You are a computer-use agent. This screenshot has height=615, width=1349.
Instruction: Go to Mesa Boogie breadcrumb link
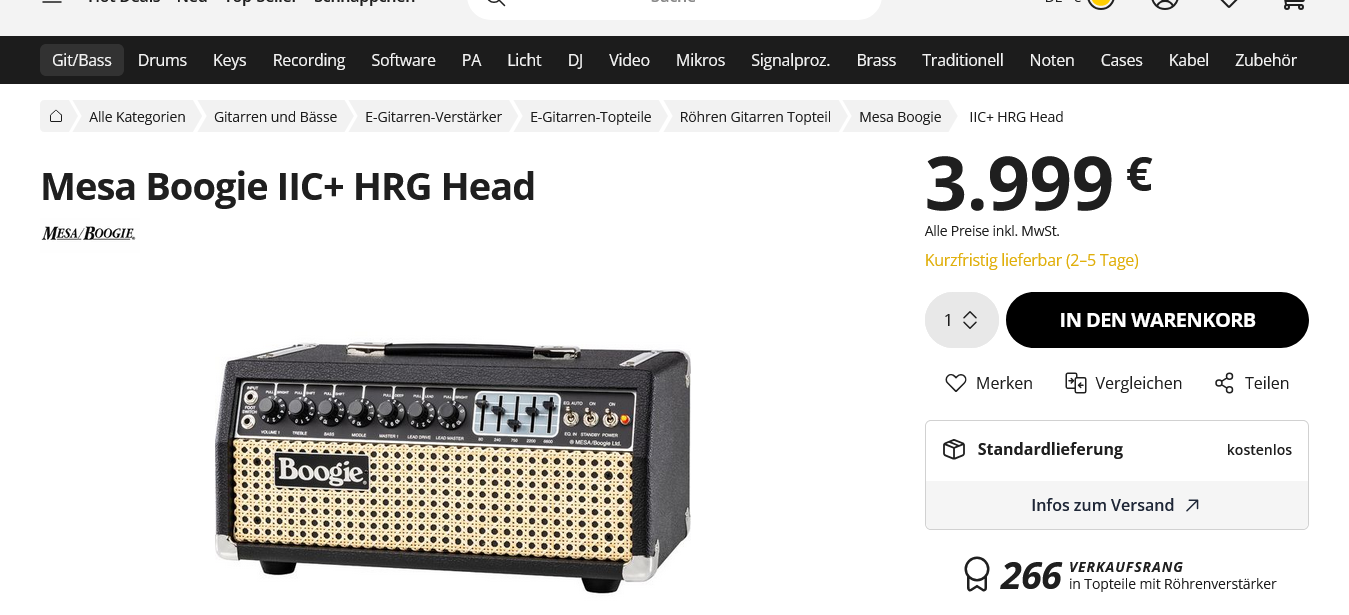click(900, 117)
